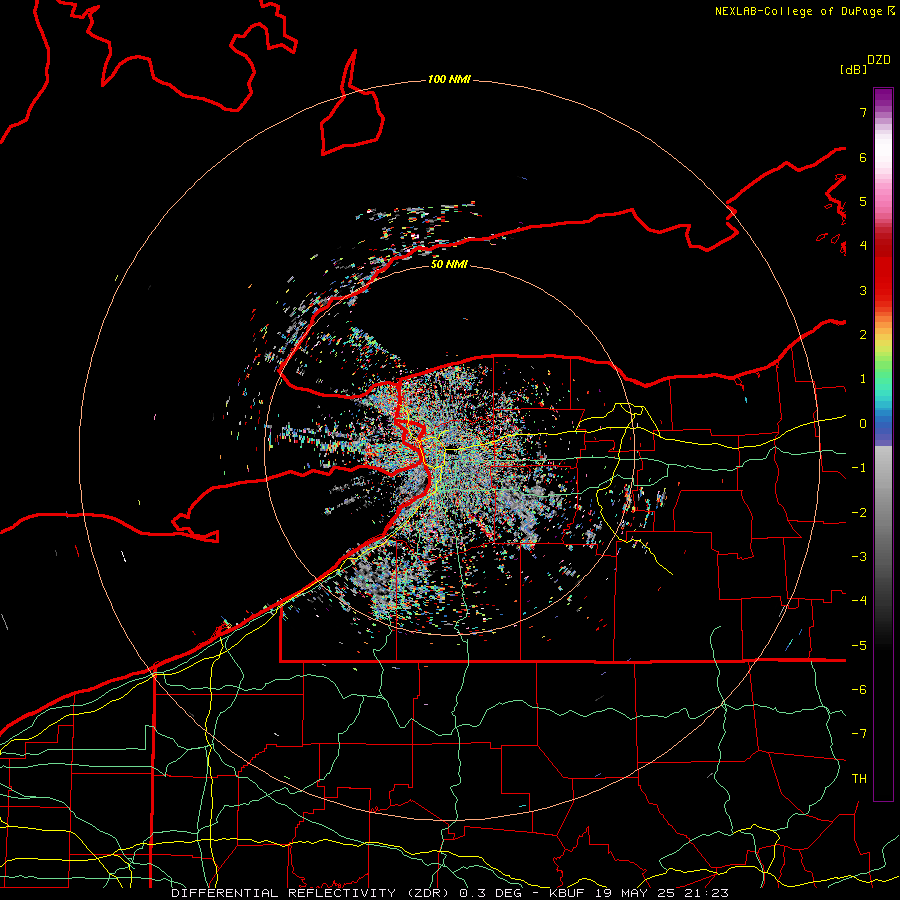Click the purple top of the color bar

pyautogui.click(x=883, y=98)
